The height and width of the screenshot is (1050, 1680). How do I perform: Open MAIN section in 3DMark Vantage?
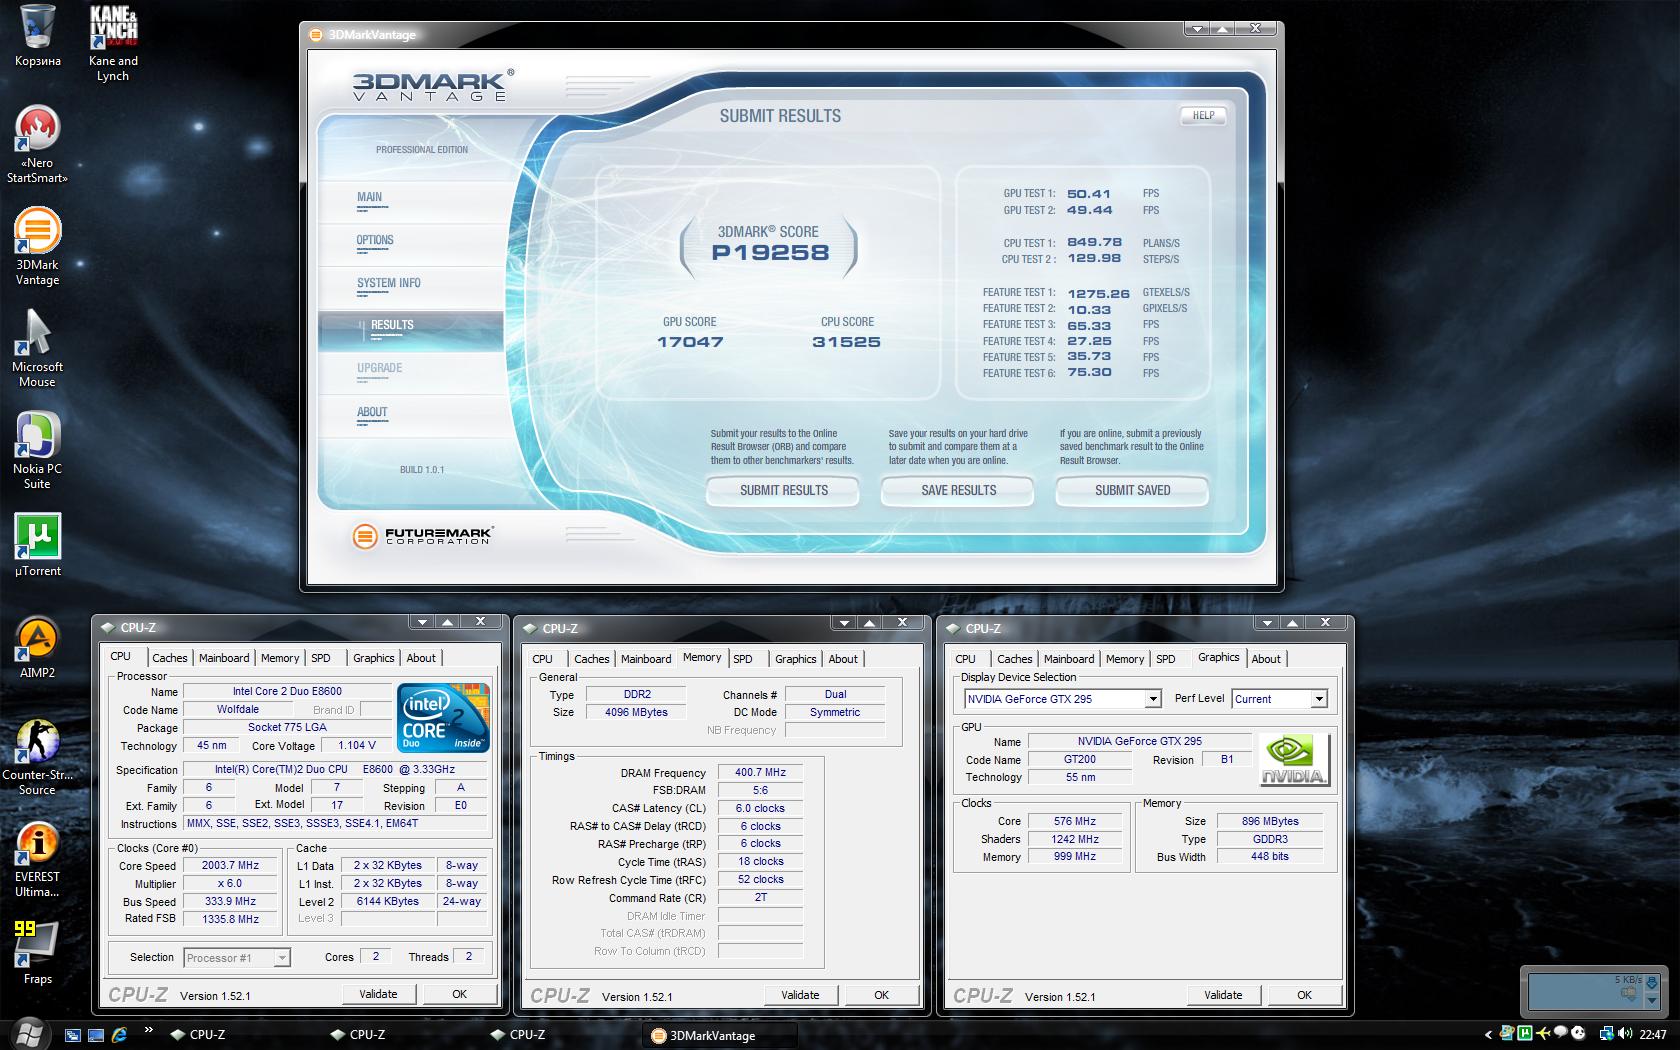tap(369, 197)
